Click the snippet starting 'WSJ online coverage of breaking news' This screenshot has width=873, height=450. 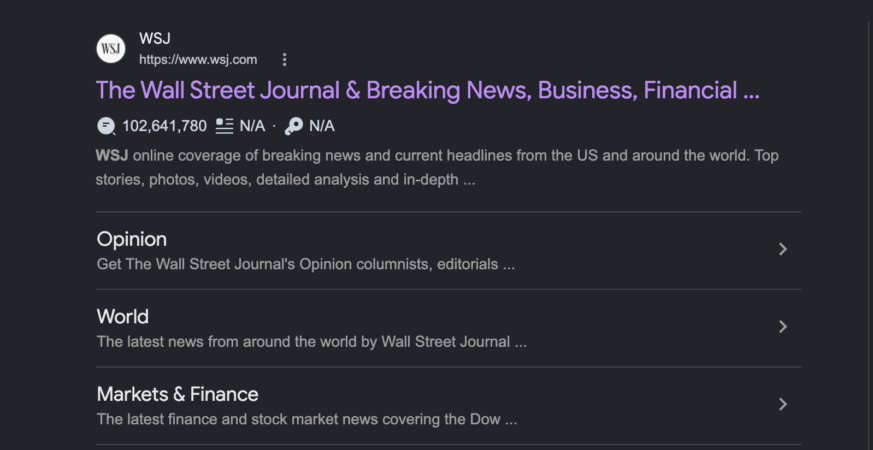pos(437,168)
